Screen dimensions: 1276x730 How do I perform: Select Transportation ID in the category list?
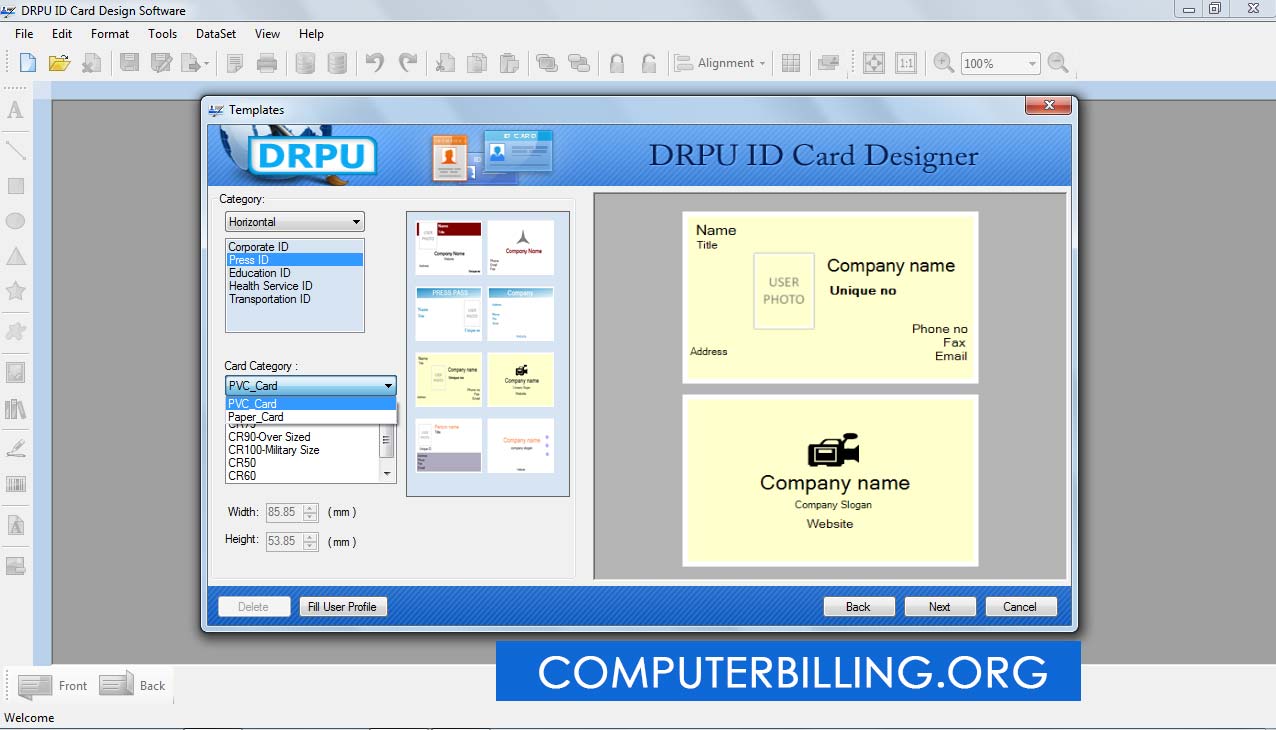tap(294, 299)
